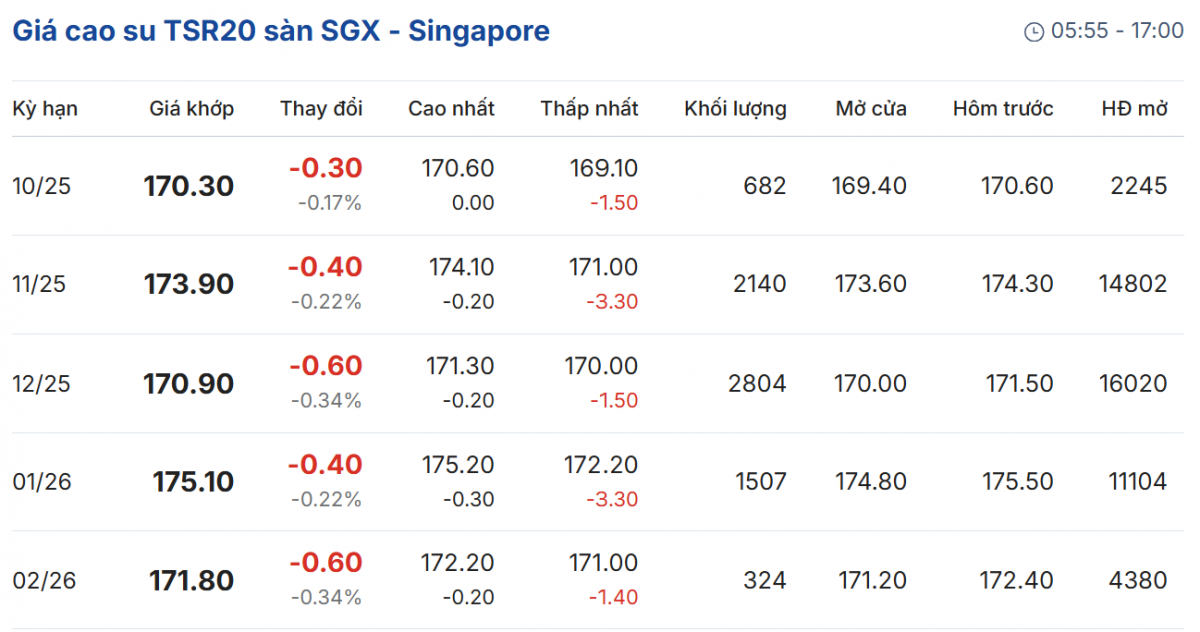Click the 175.10 matched price value
Image resolution: width=1200 pixels, height=632 pixels.
[x=193, y=482]
